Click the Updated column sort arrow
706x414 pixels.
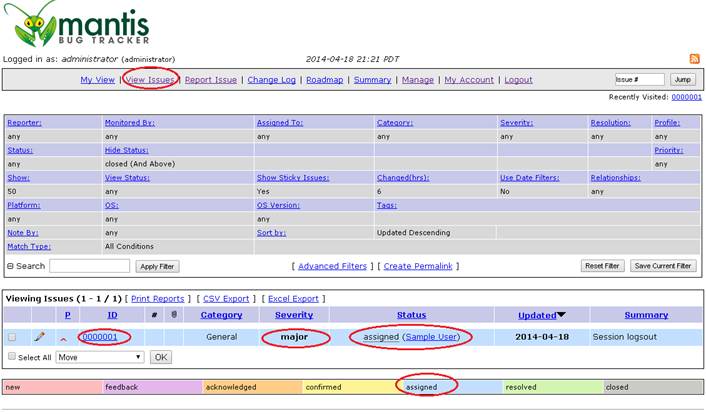(561, 315)
